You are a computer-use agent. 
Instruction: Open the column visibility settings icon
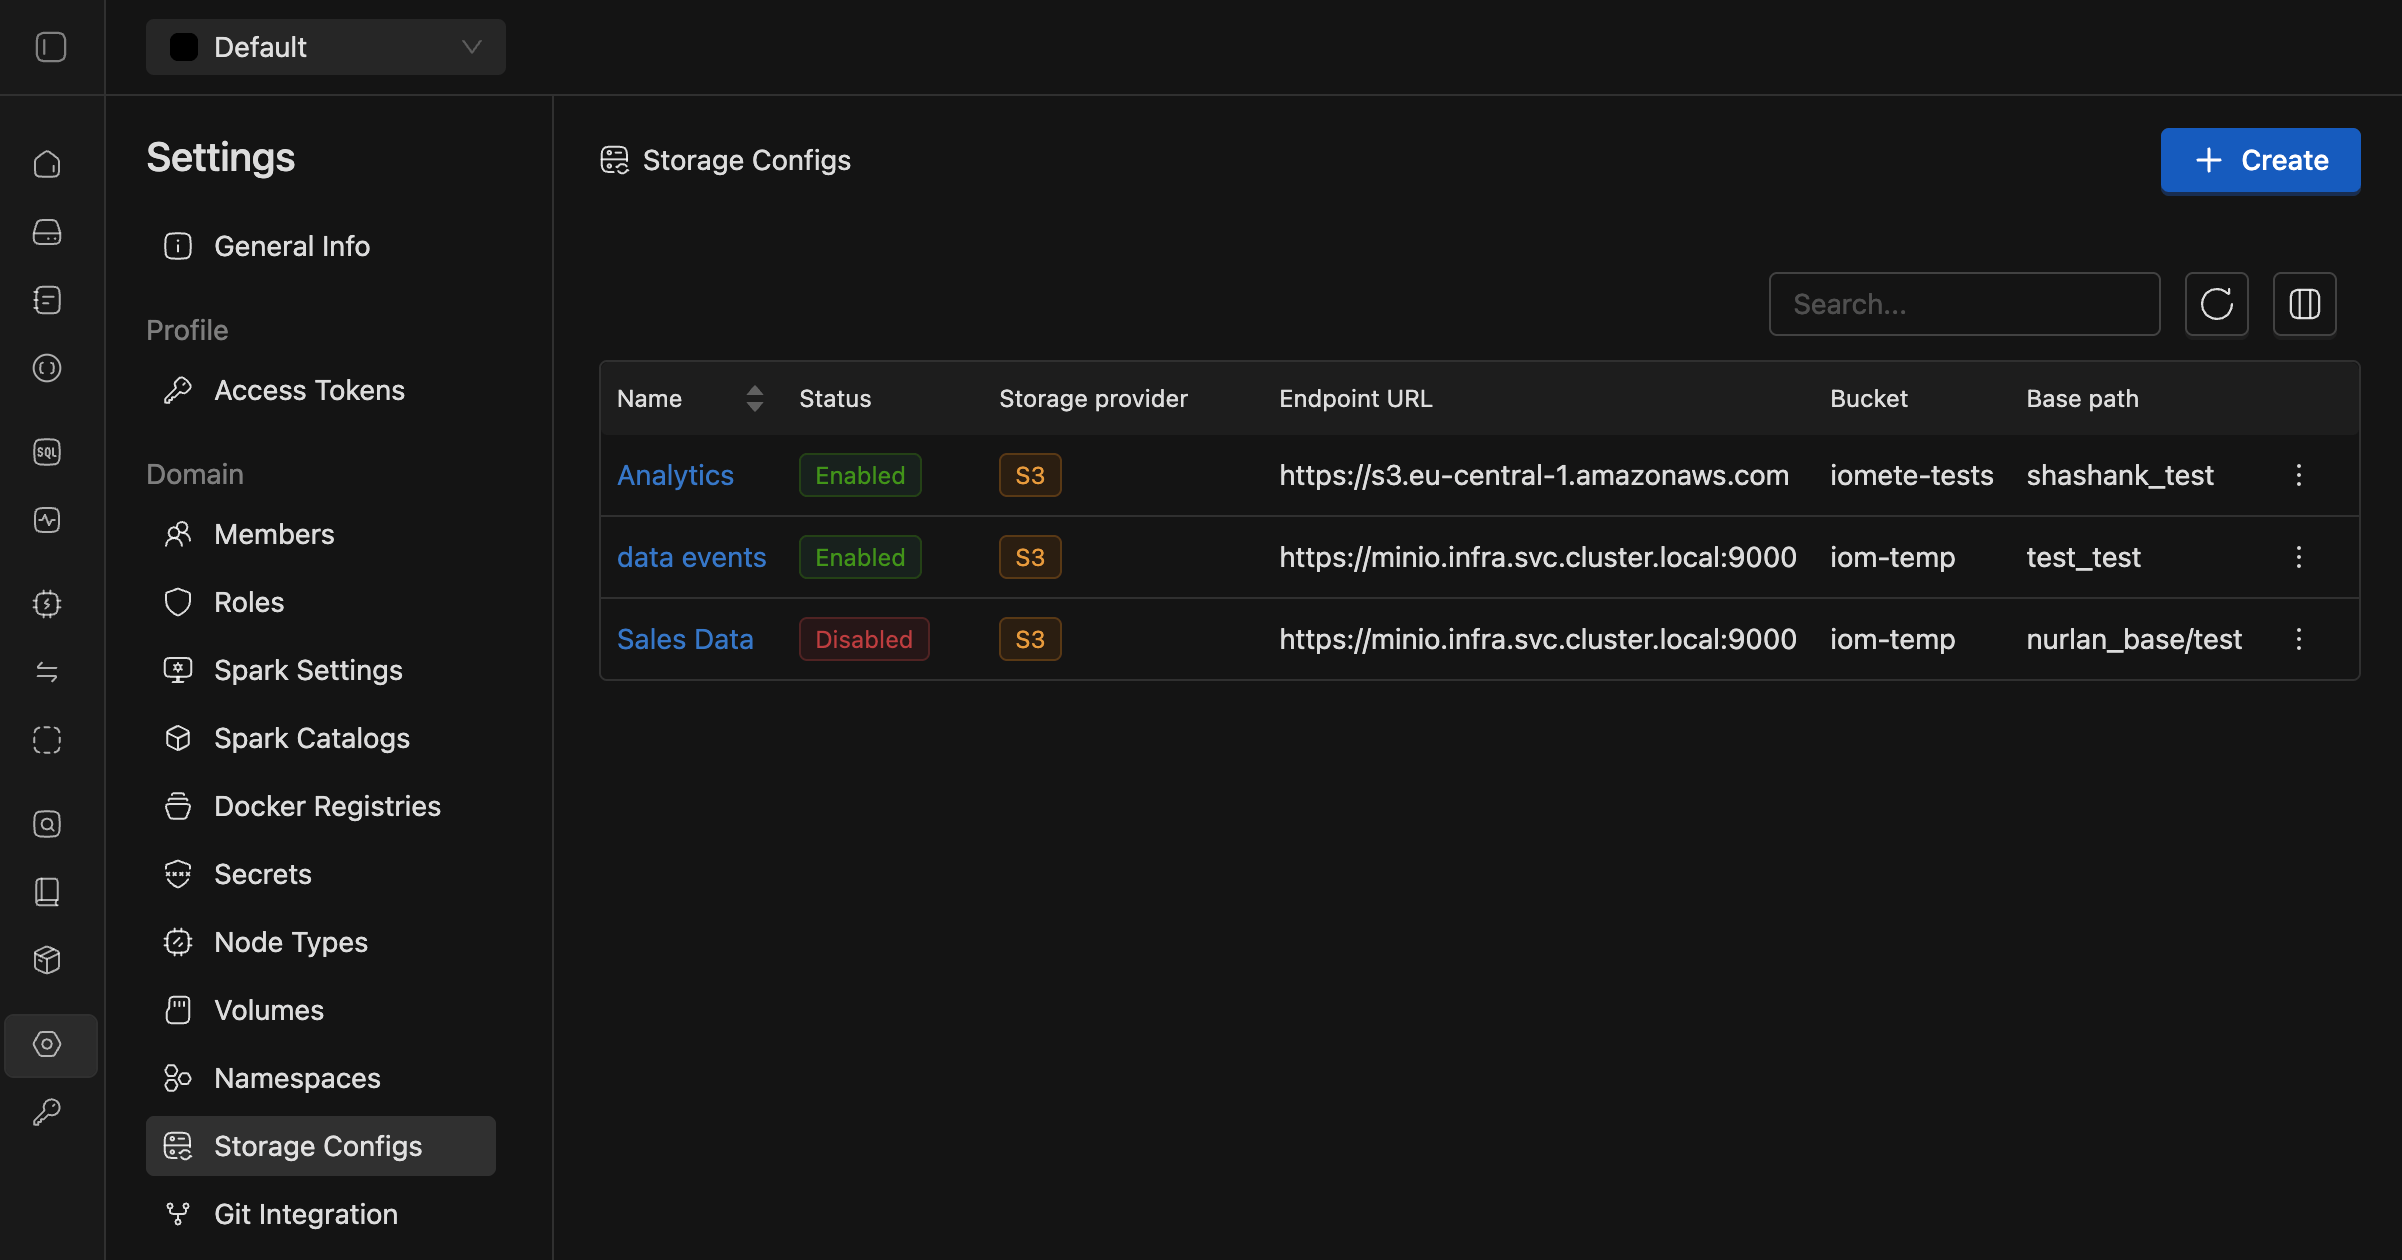coord(2305,304)
